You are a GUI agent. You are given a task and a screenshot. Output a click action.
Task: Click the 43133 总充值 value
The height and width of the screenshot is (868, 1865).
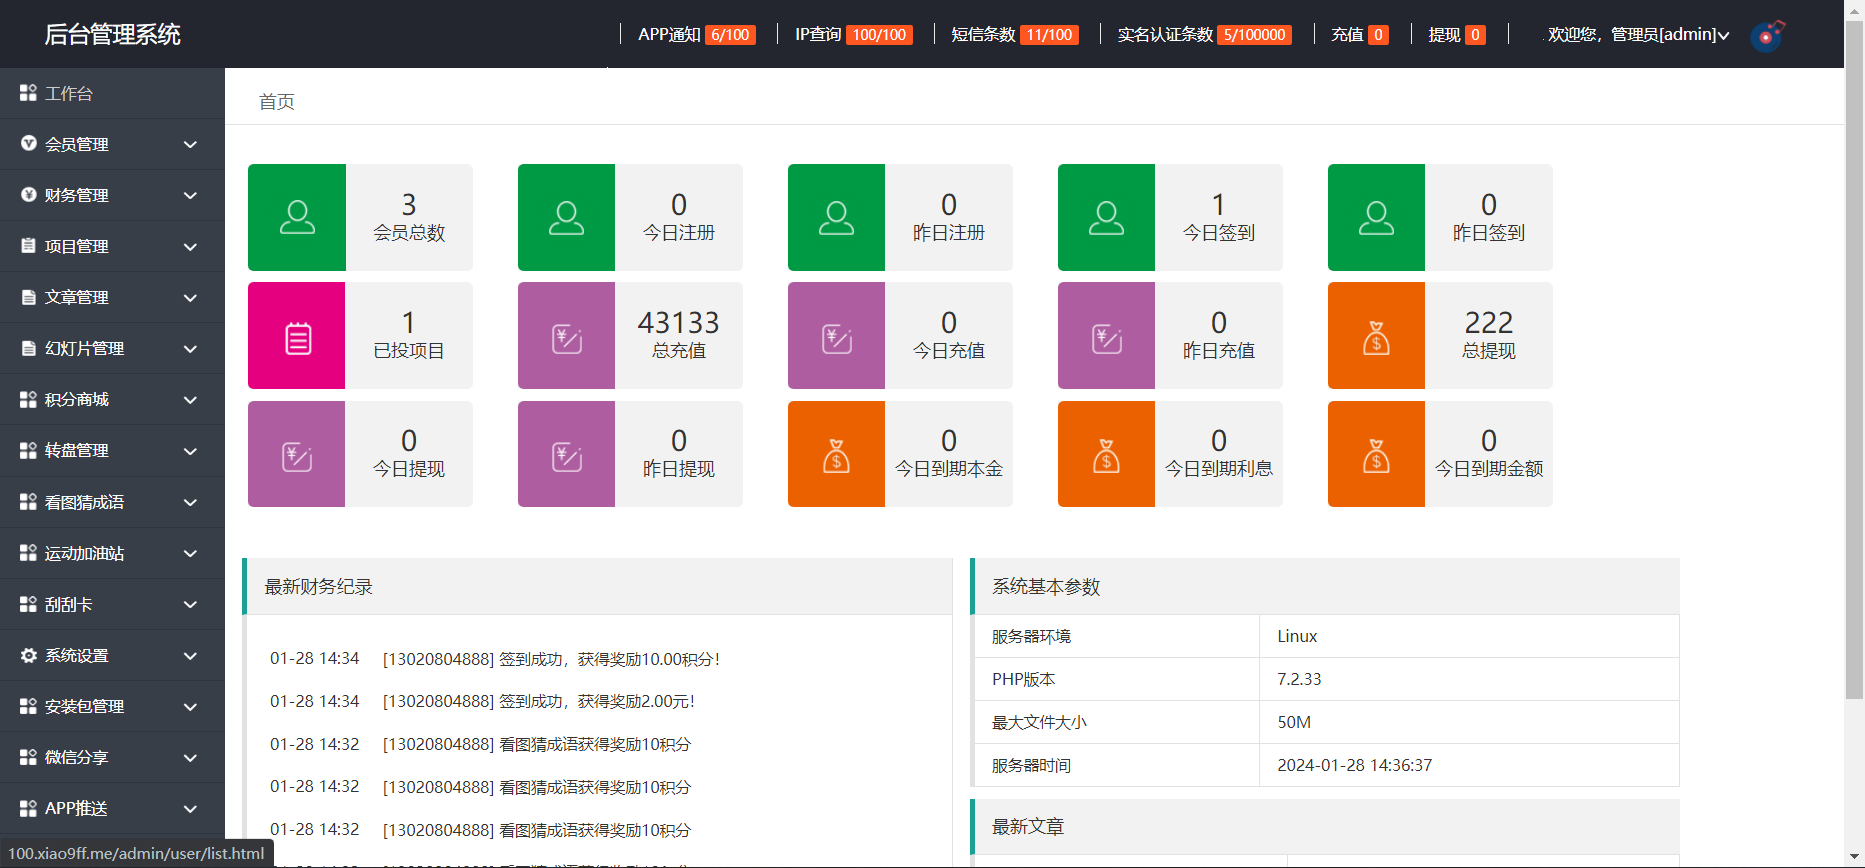[x=678, y=322]
